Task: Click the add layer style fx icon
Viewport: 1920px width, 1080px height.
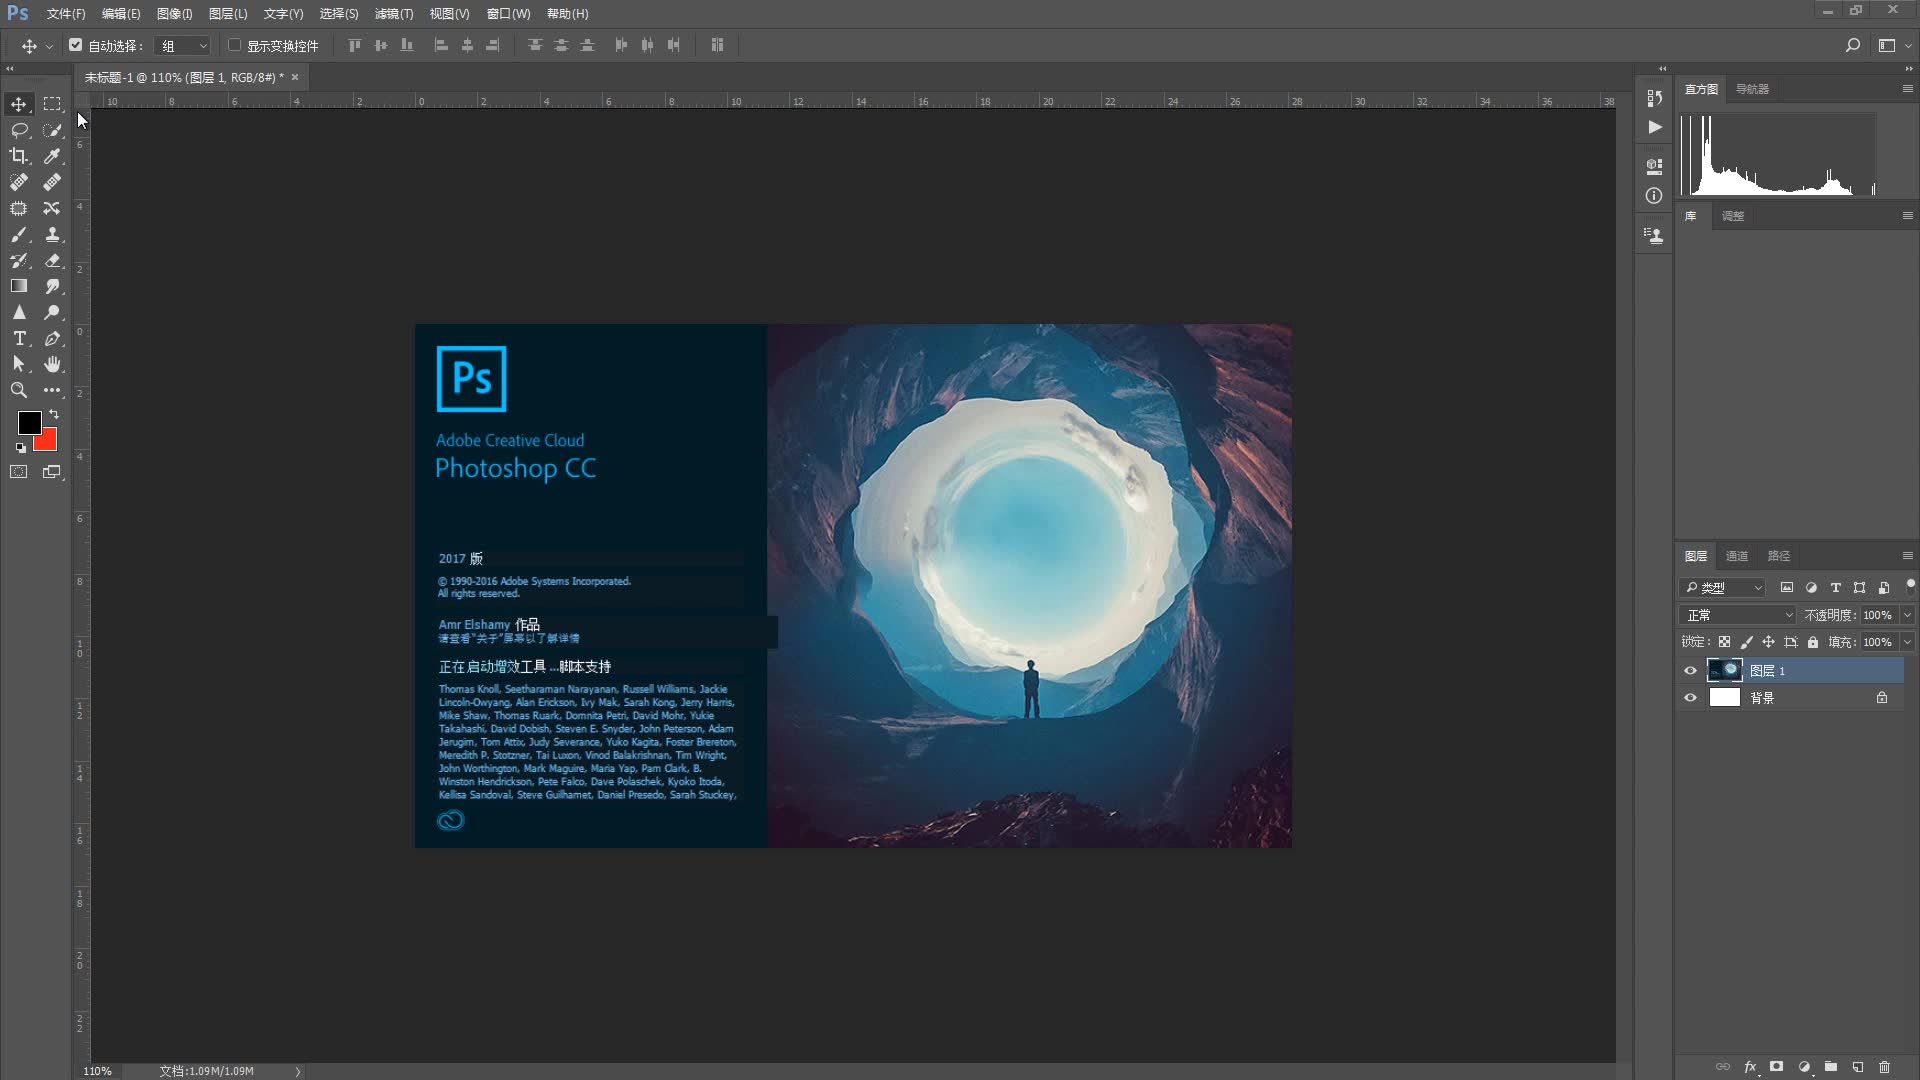Action: pos(1750,1067)
